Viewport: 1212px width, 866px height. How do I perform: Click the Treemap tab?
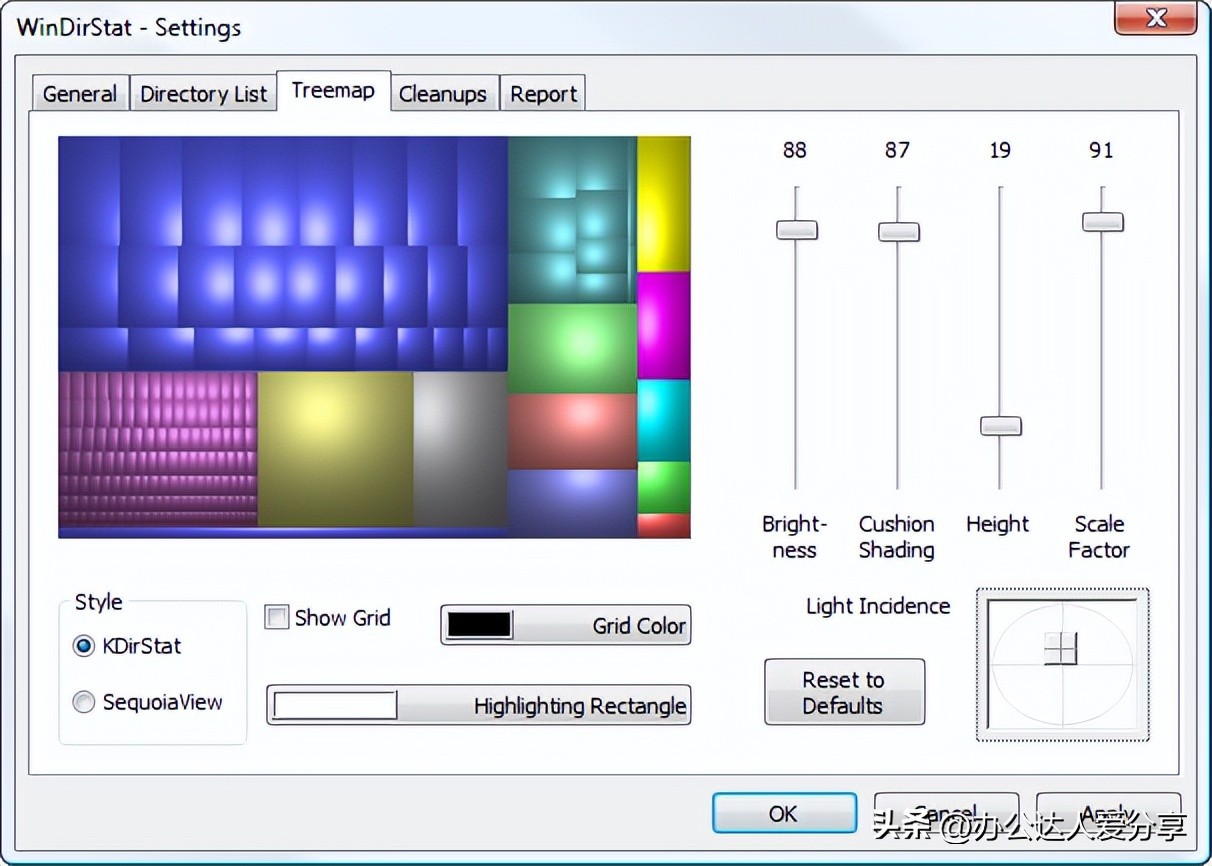pos(333,89)
